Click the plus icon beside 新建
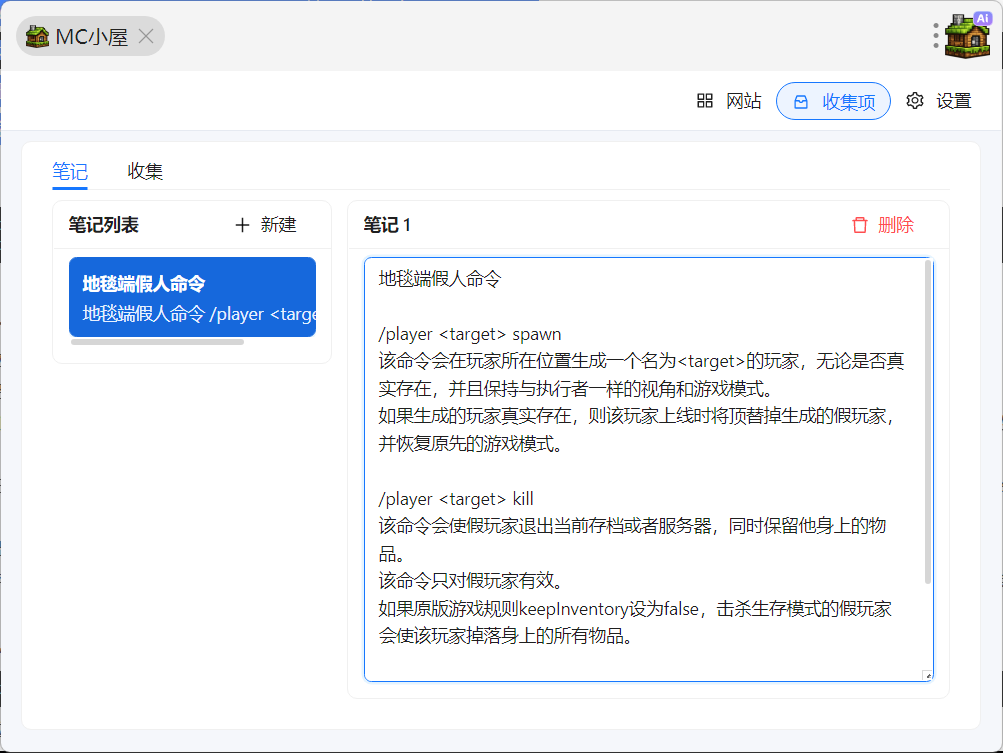This screenshot has height=753, width=1003. [x=242, y=225]
